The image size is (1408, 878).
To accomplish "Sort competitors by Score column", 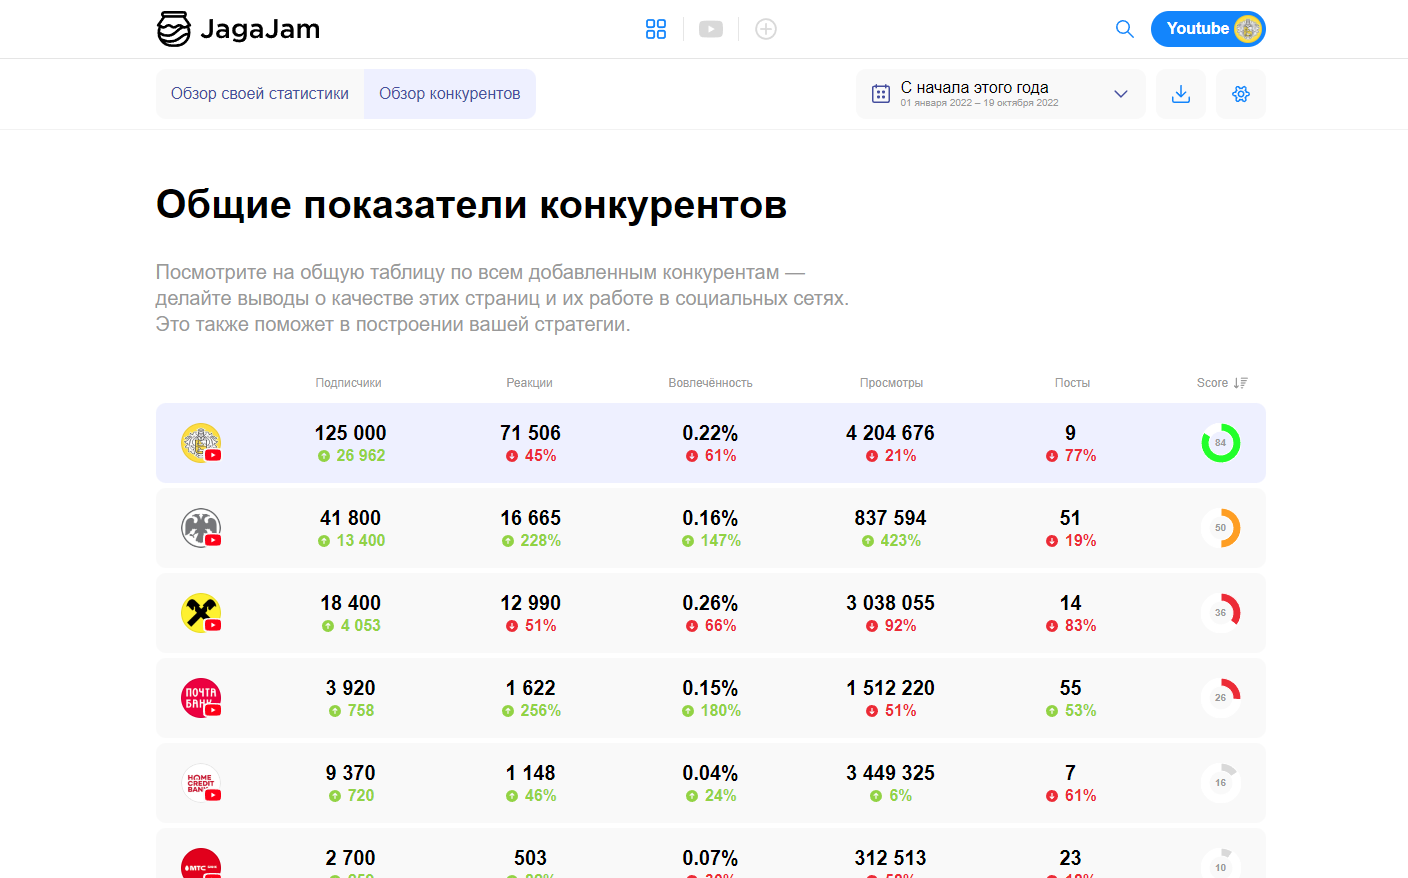I will tap(1222, 383).
